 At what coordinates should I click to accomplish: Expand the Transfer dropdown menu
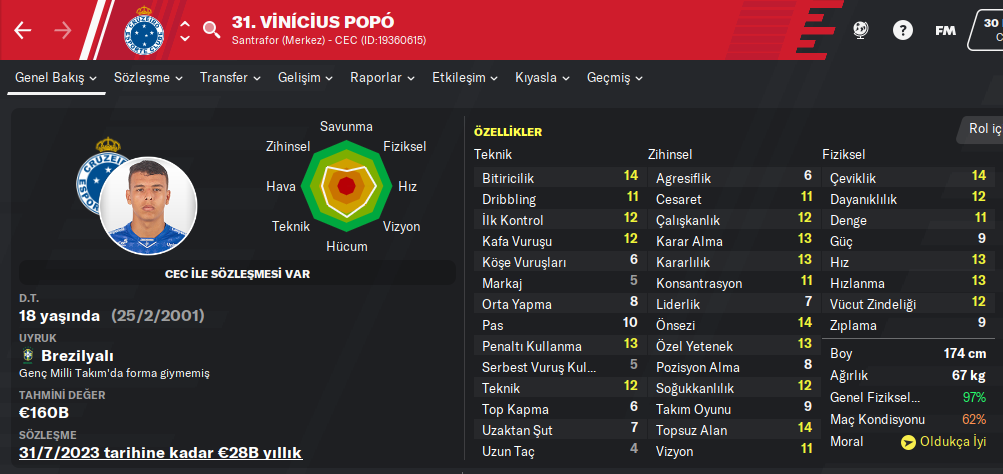(x=230, y=77)
